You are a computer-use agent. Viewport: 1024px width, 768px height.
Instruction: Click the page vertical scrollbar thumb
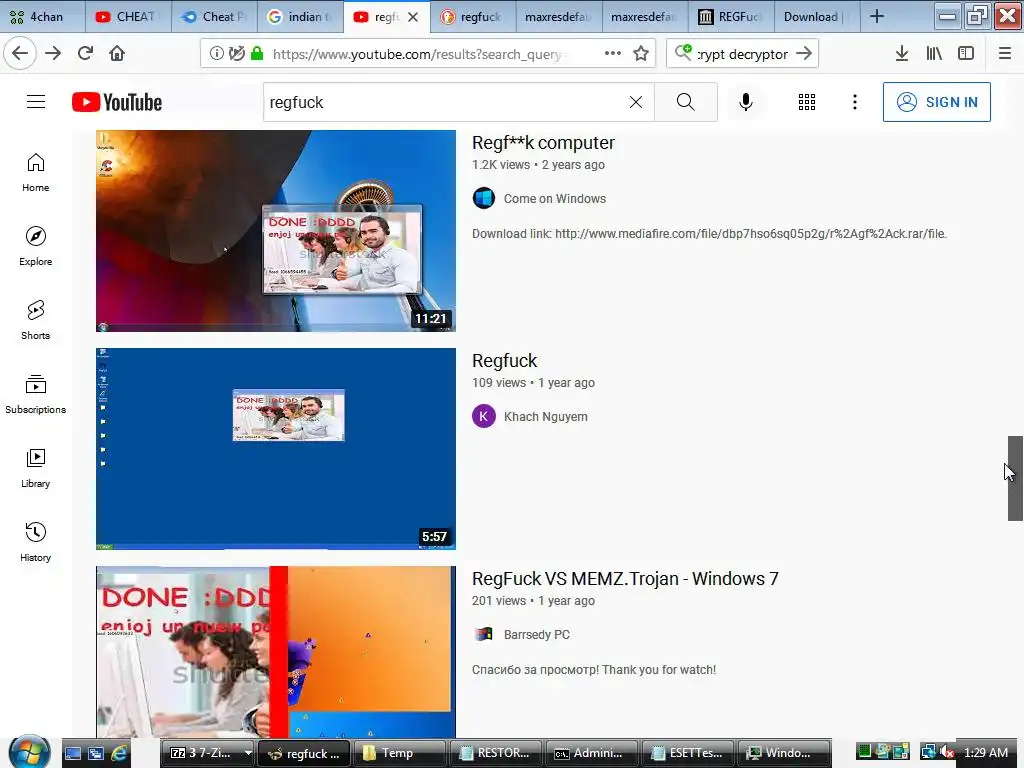tap(1015, 478)
